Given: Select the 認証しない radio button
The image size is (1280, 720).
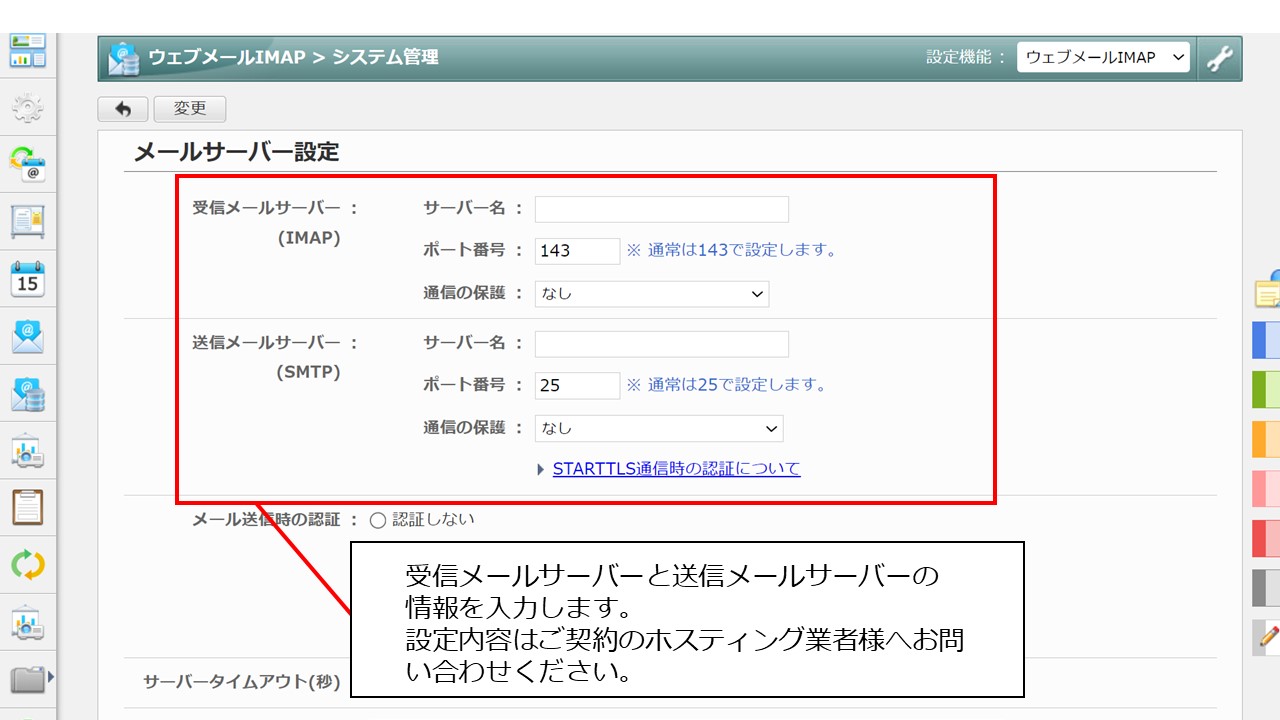Looking at the screenshot, I should point(377,520).
